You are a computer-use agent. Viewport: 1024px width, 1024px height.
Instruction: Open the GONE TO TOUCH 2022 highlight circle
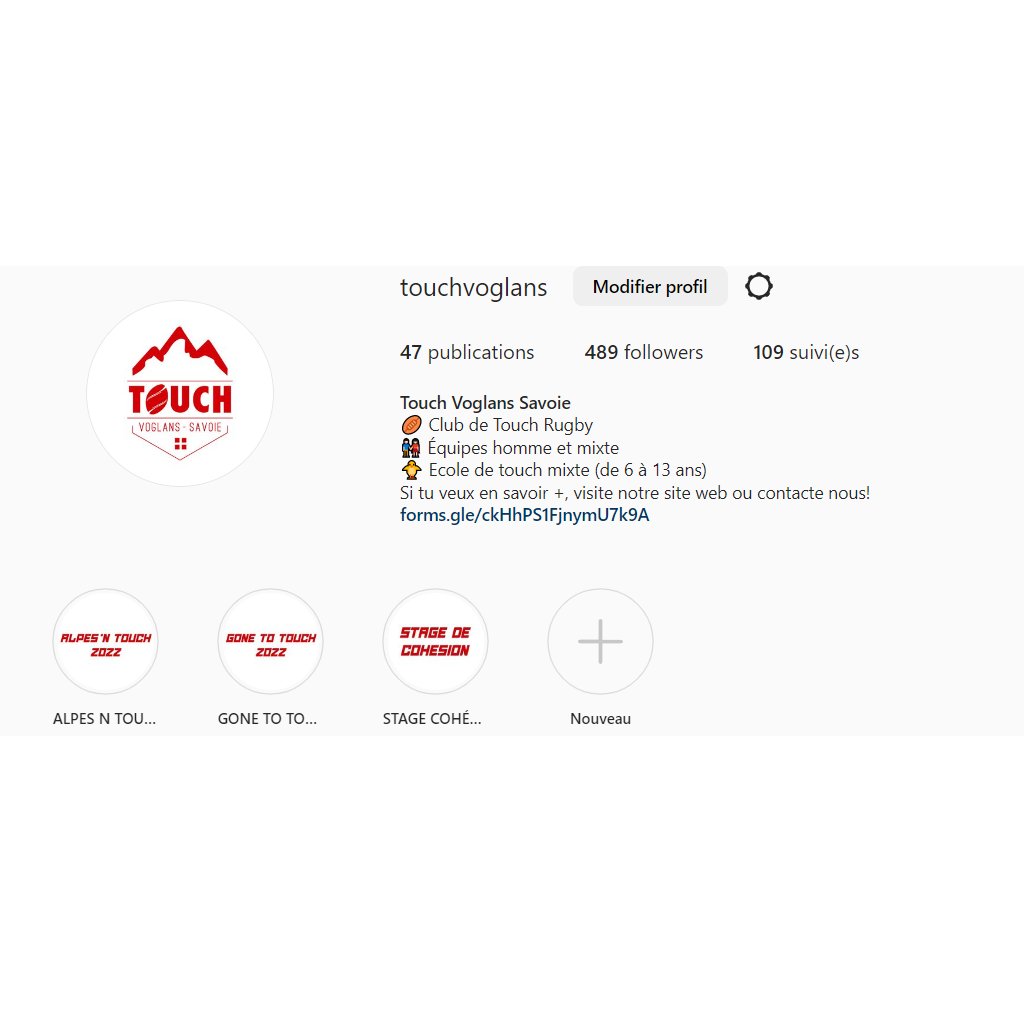click(x=270, y=641)
